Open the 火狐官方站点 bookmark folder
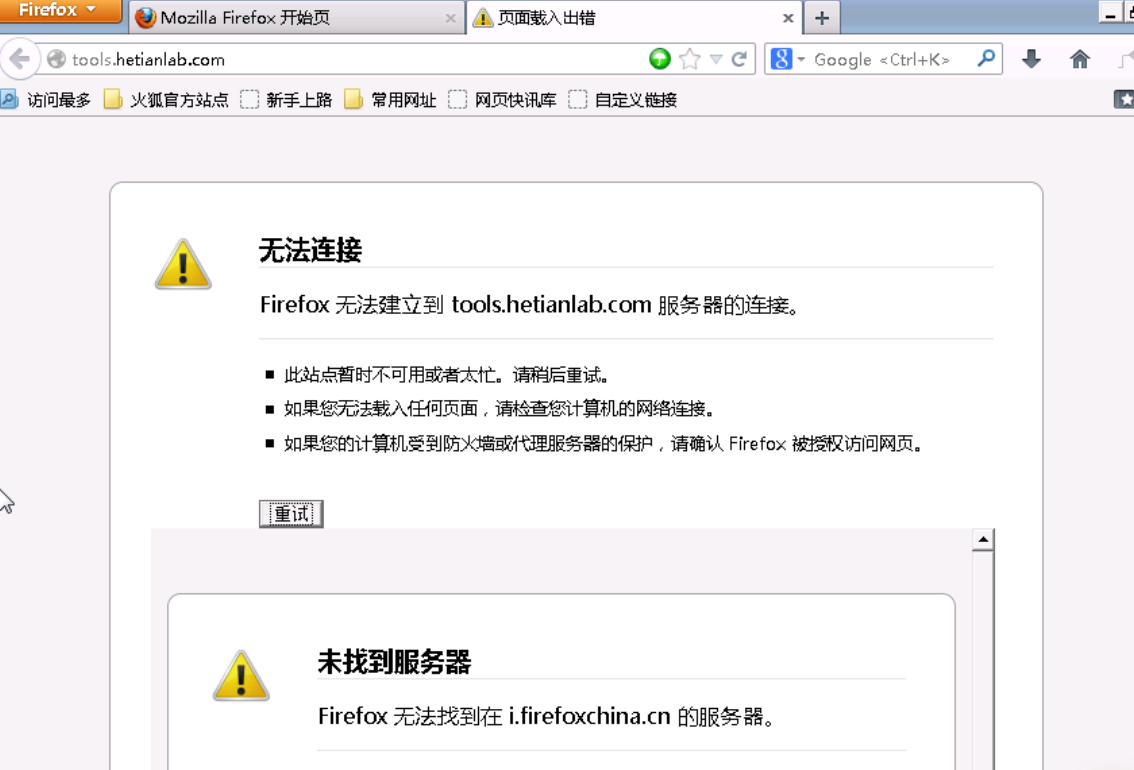This screenshot has width=1134, height=770. (x=166, y=100)
